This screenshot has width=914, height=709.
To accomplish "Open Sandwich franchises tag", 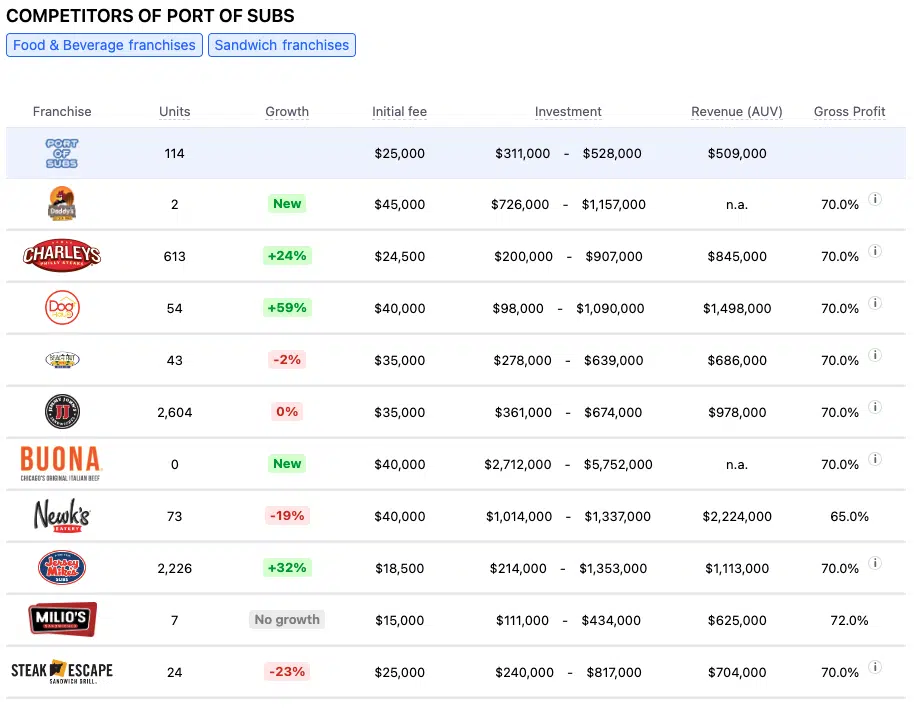I will click(282, 45).
